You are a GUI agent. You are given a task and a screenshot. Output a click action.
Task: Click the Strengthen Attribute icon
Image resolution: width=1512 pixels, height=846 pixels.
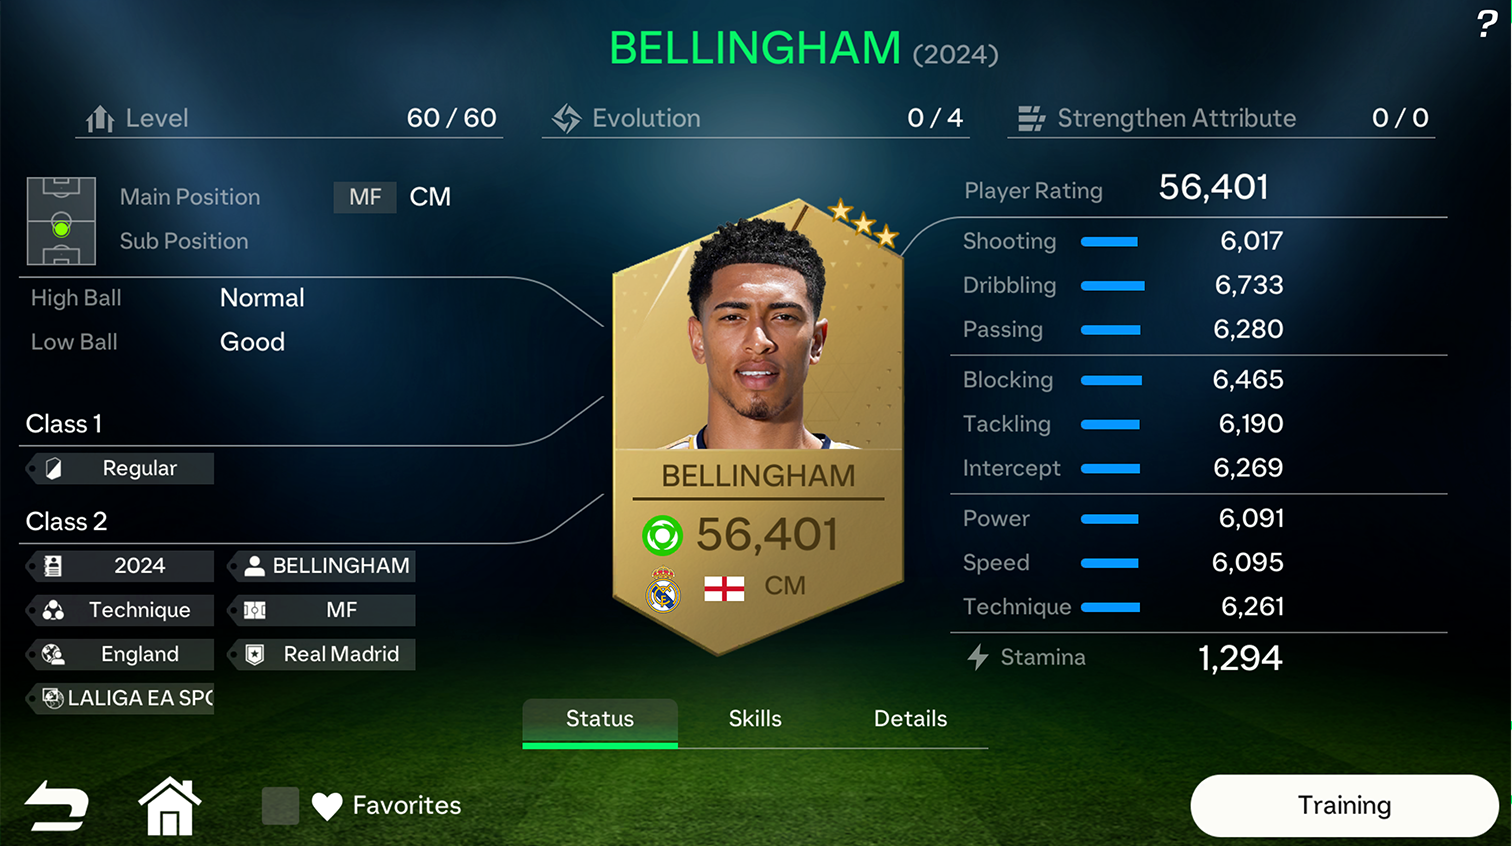(x=1031, y=119)
